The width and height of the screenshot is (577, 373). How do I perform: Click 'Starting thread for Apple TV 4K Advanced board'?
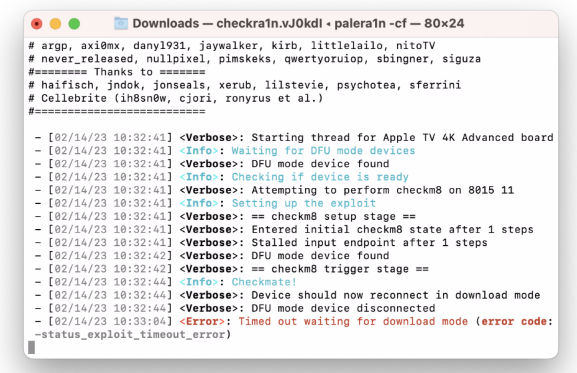tap(402, 137)
